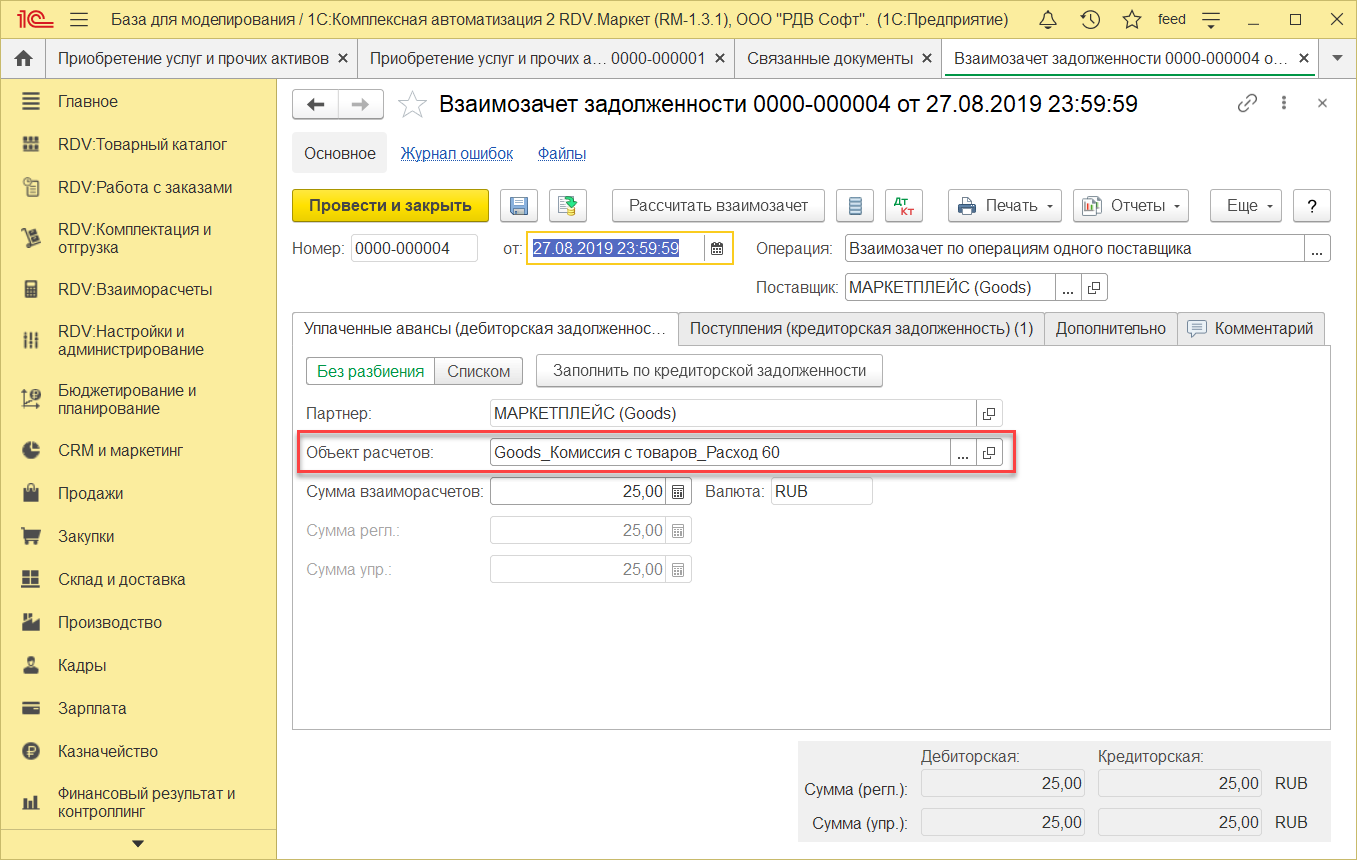1357x860 pixels.
Task: Click the post document icon
Action: 568,206
